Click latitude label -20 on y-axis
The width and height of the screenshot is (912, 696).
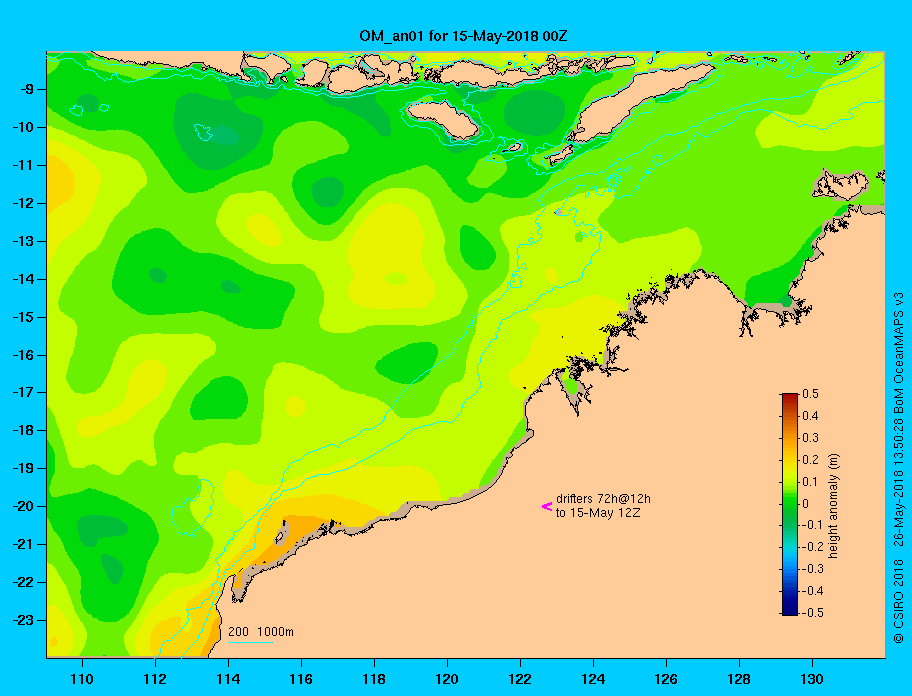[23, 506]
